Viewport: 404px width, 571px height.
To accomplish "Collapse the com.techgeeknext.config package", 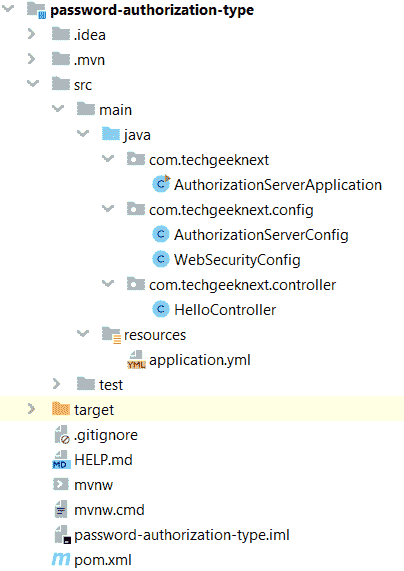I will coord(108,209).
